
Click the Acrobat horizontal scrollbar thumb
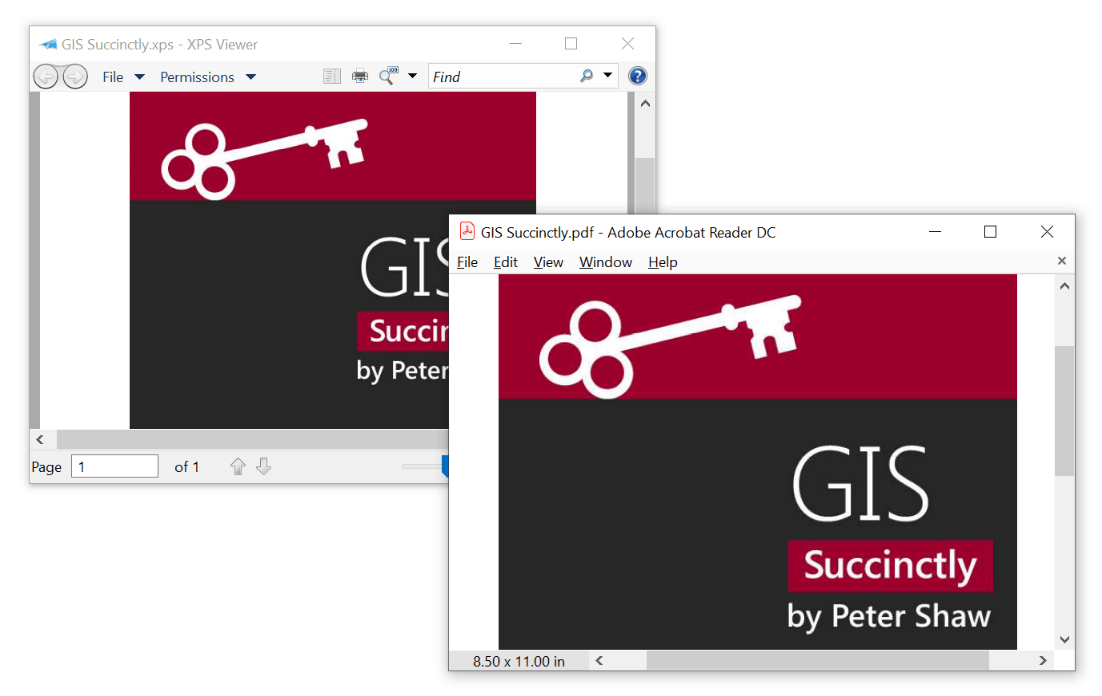[x=817, y=661]
